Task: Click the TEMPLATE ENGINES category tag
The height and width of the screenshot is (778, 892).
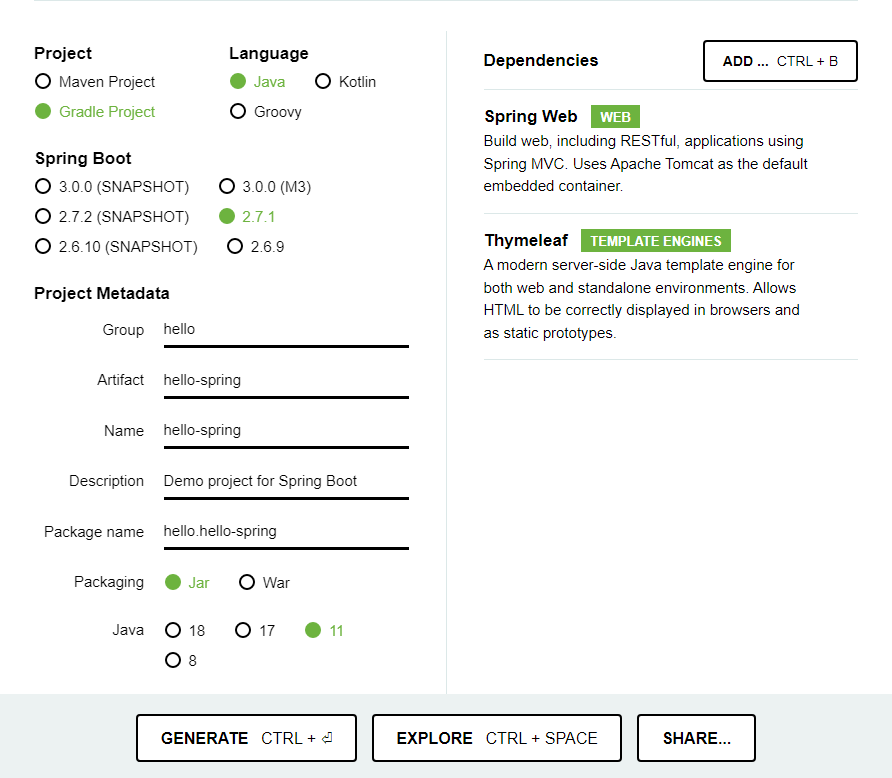Action: pyautogui.click(x=655, y=241)
